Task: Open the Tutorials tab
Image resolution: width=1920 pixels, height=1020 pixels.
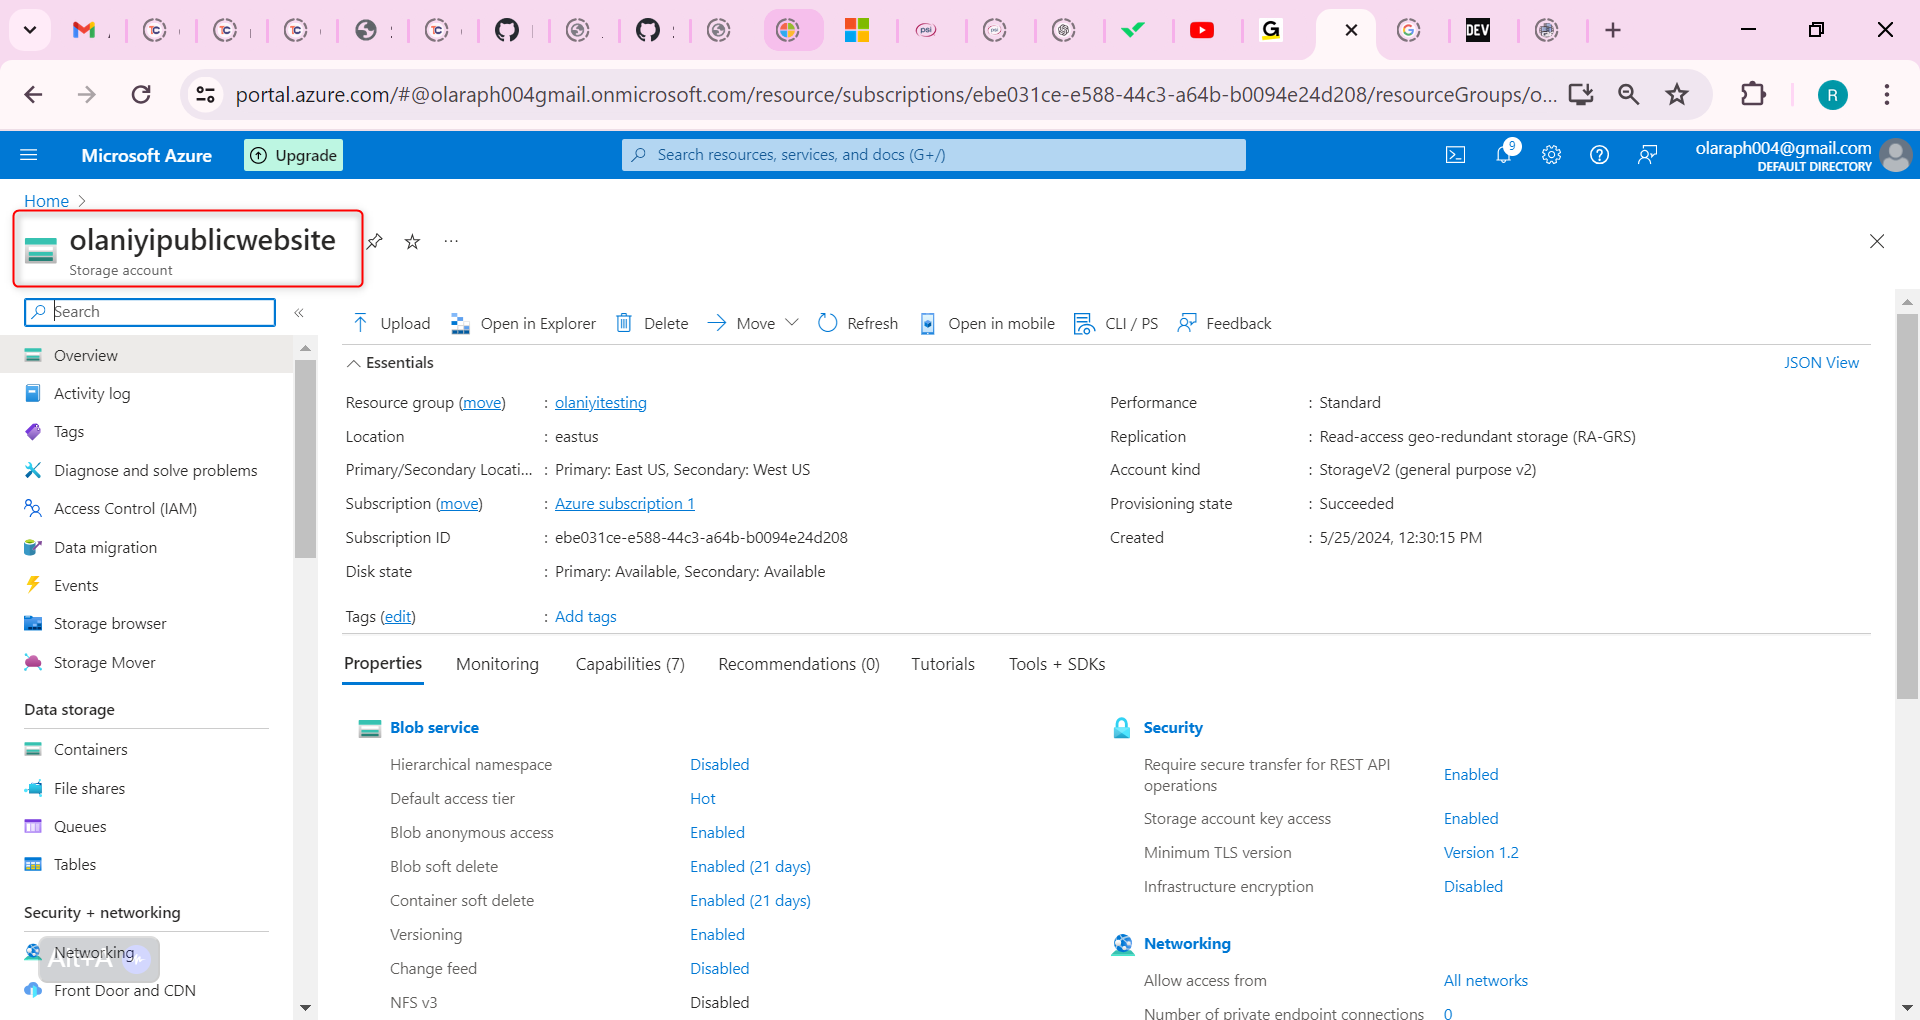Action: coord(942,663)
